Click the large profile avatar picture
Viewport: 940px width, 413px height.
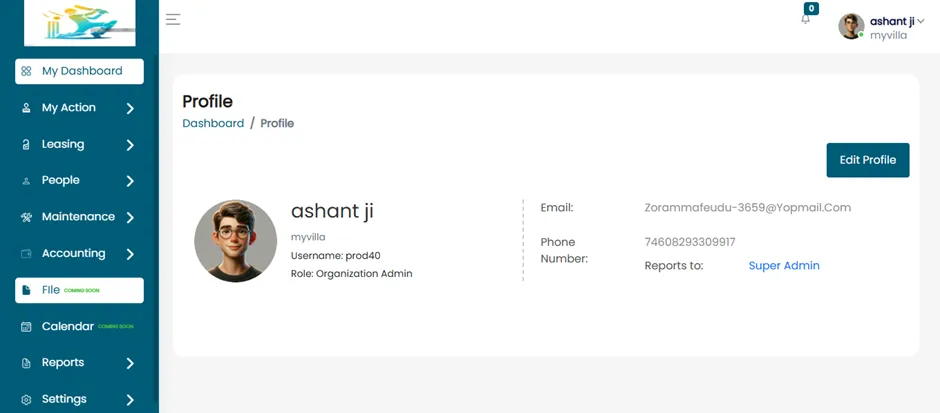[x=236, y=241]
